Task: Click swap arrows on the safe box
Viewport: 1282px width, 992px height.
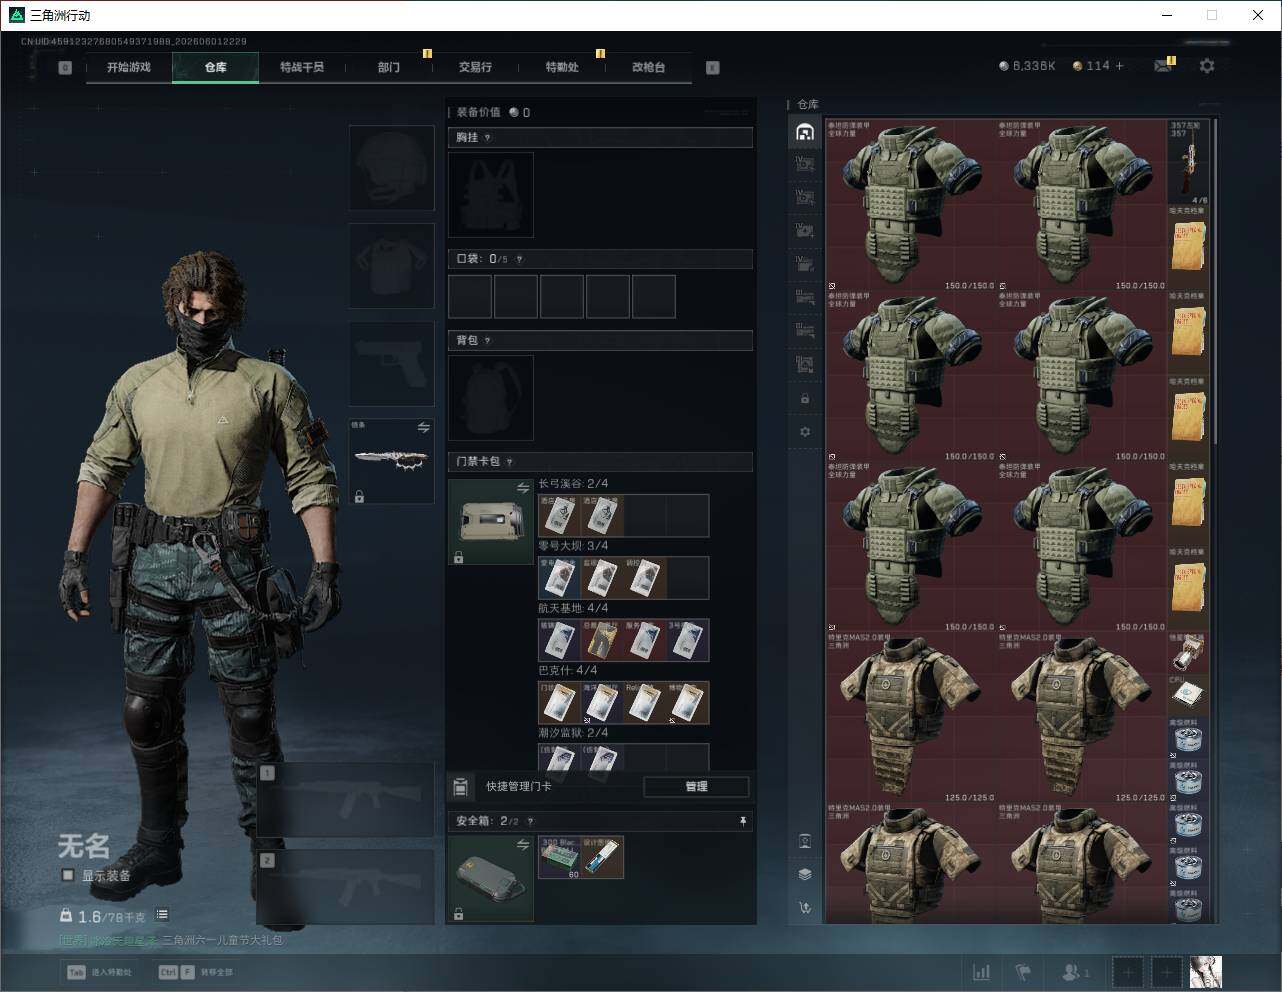Action: [x=522, y=845]
